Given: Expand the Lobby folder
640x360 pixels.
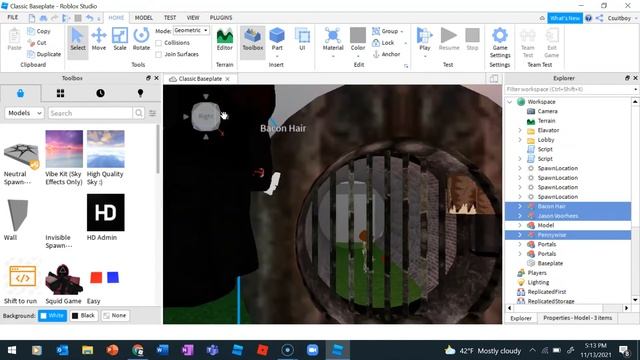Looking at the screenshot, I should click(x=520, y=140).
